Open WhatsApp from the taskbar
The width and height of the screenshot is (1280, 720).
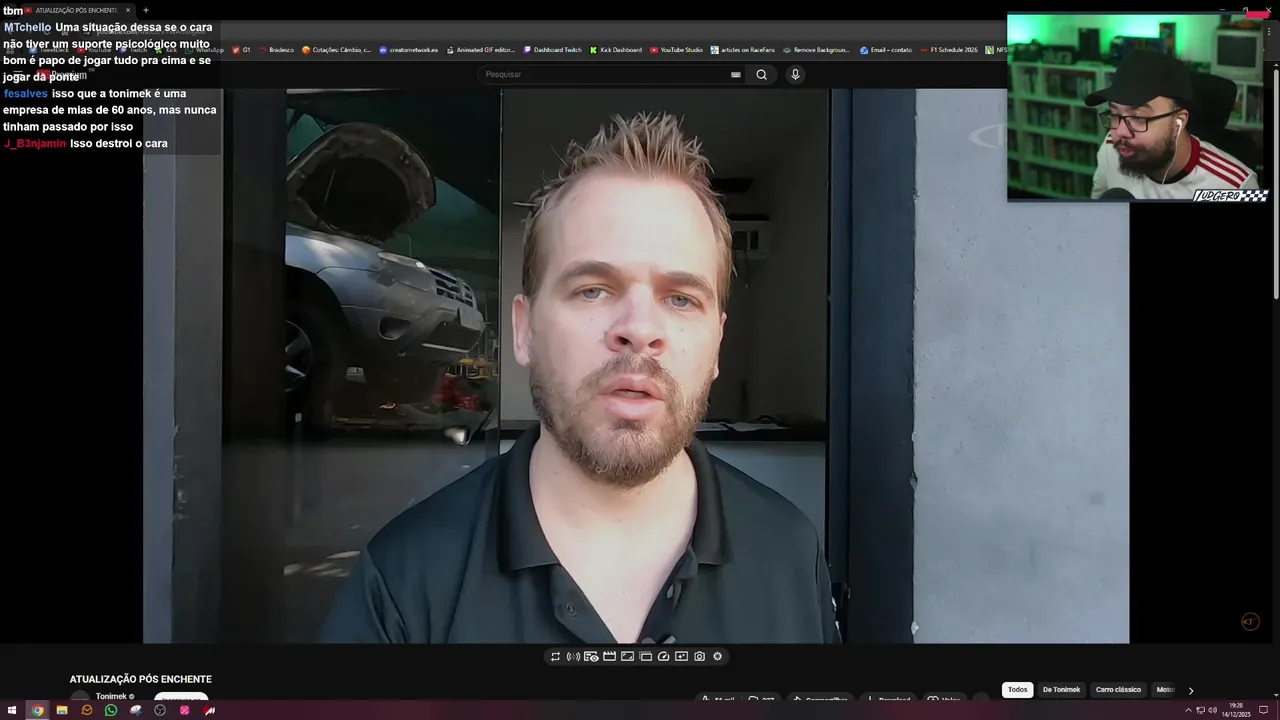(111, 710)
